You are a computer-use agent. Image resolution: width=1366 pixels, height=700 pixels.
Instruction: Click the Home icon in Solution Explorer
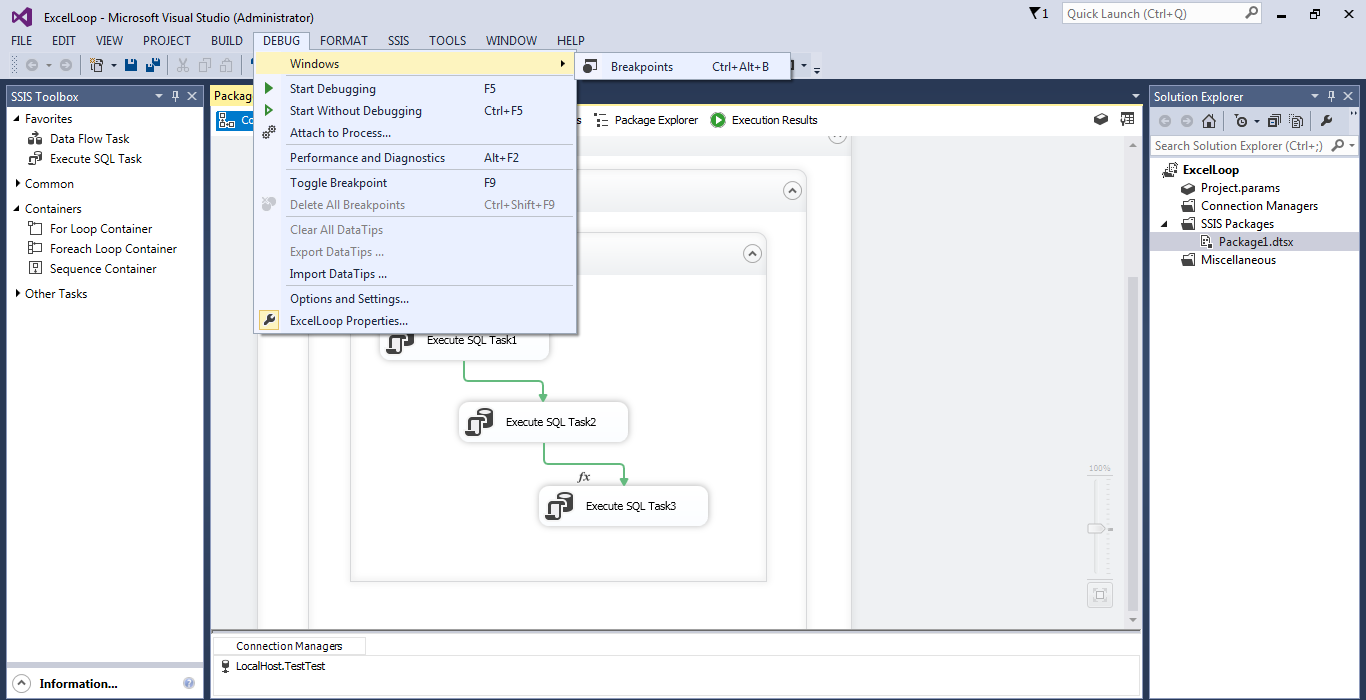click(1208, 121)
